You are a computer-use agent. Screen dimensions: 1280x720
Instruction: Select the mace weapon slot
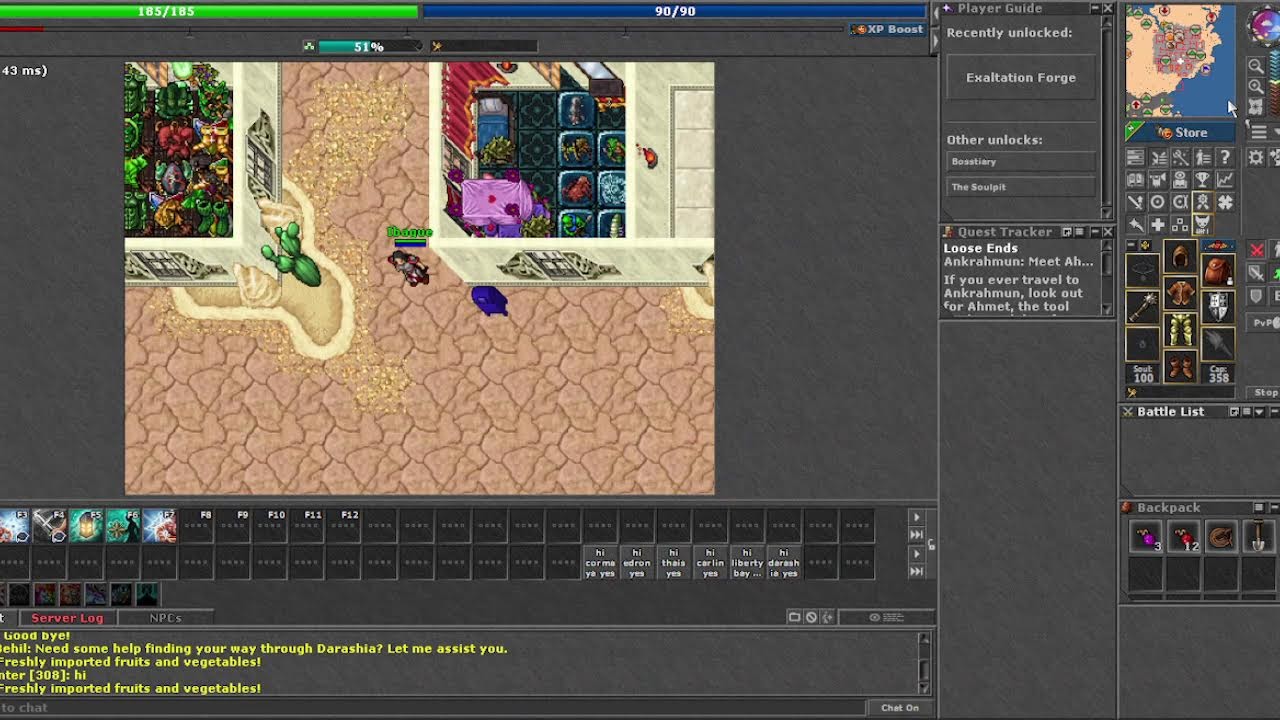(1142, 308)
